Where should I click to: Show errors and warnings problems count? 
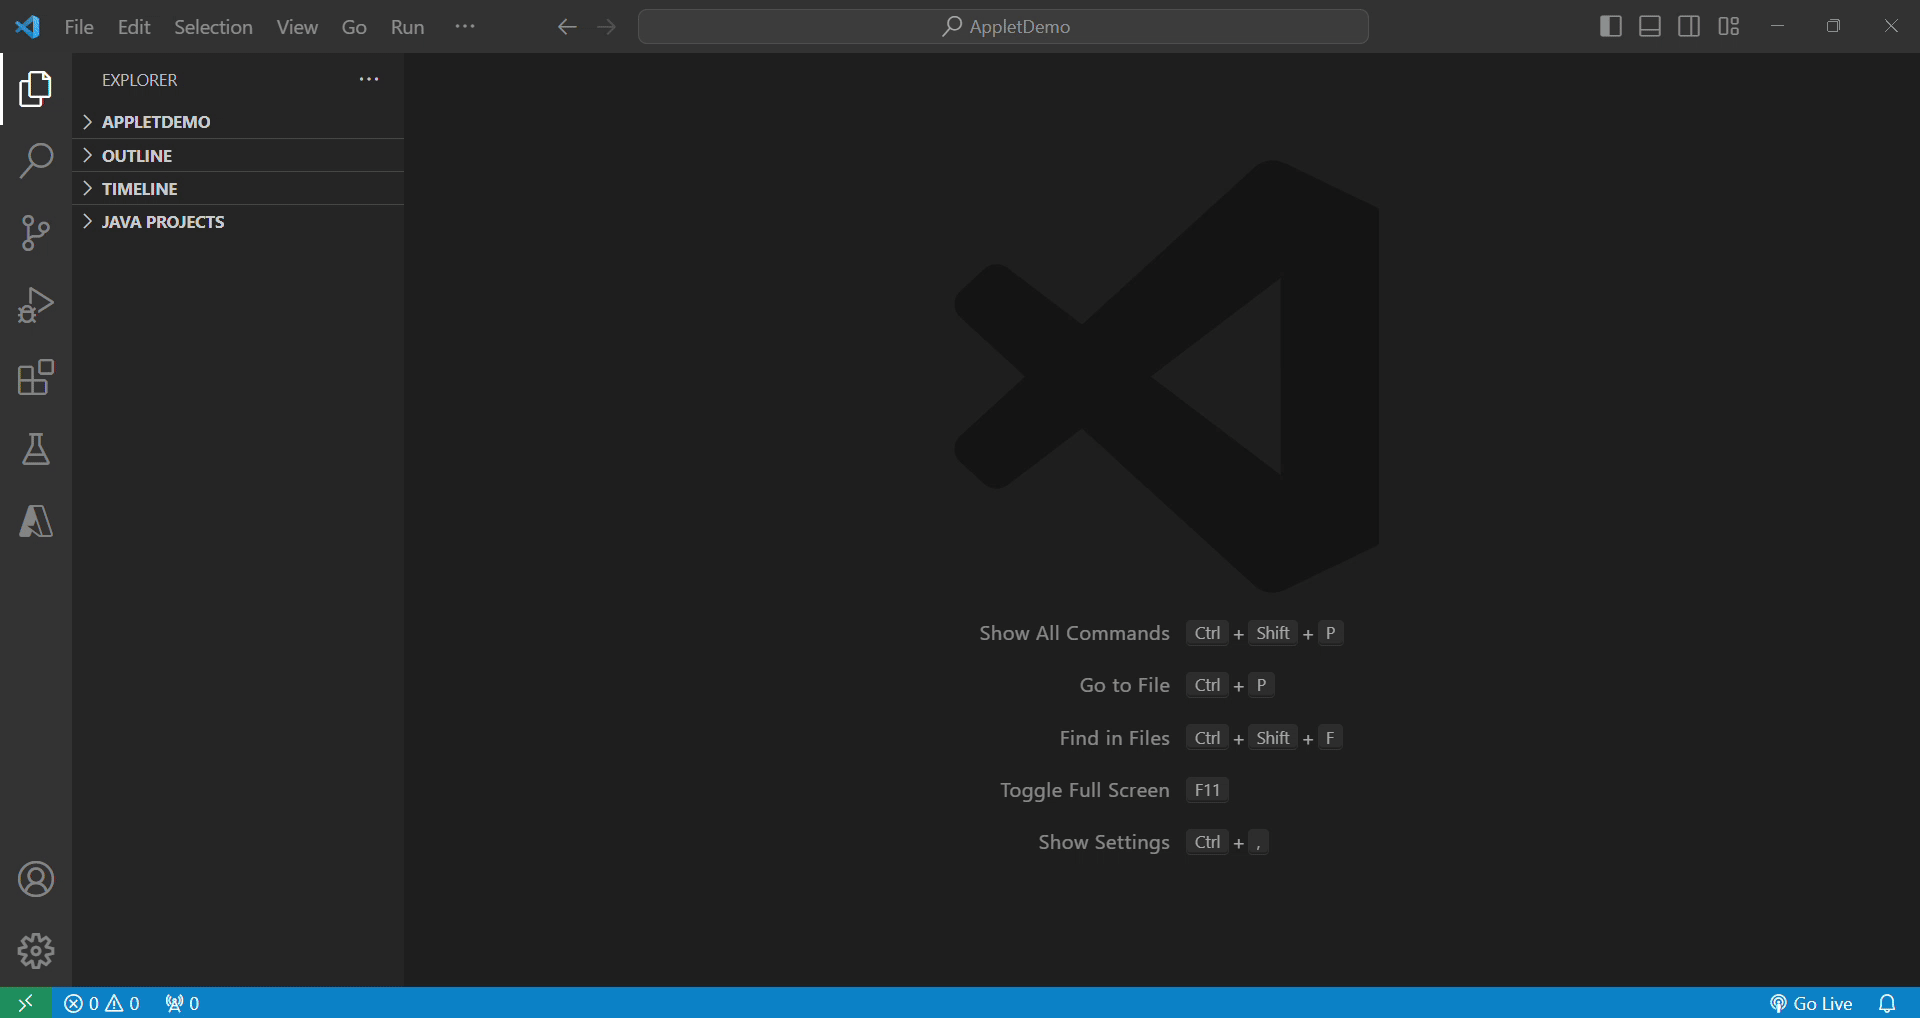coord(102,1003)
